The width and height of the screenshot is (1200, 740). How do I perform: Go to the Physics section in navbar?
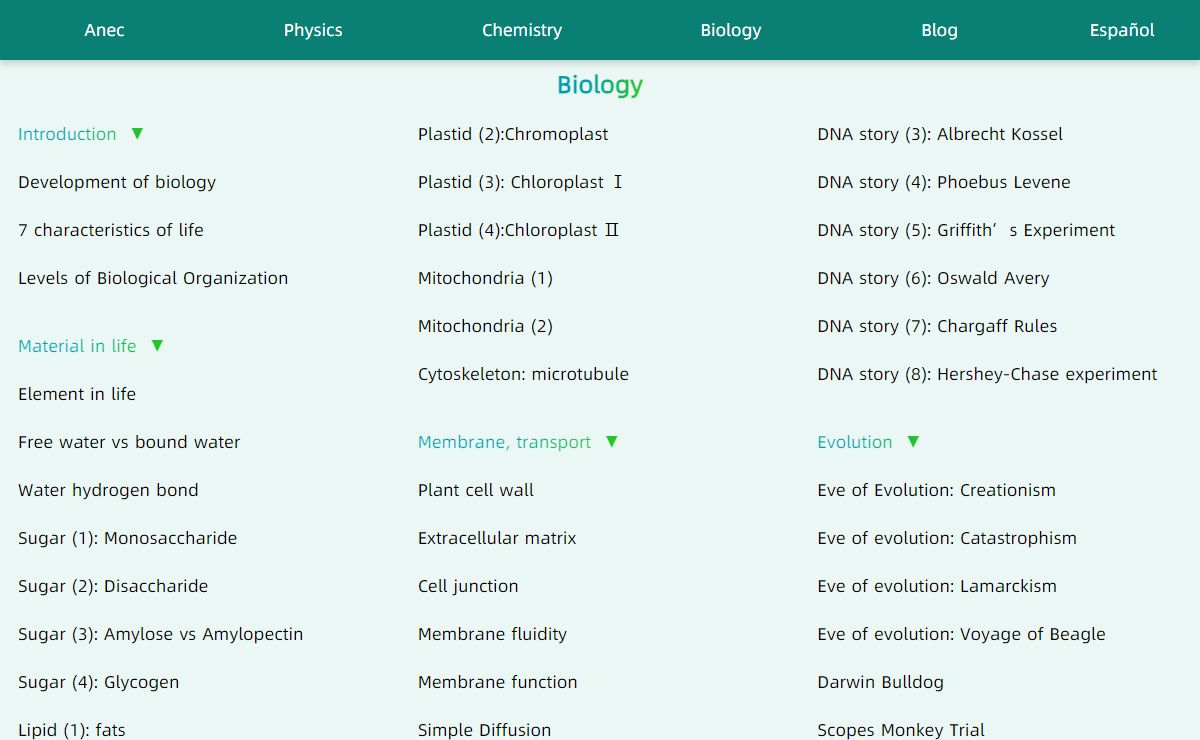pyautogui.click(x=313, y=30)
